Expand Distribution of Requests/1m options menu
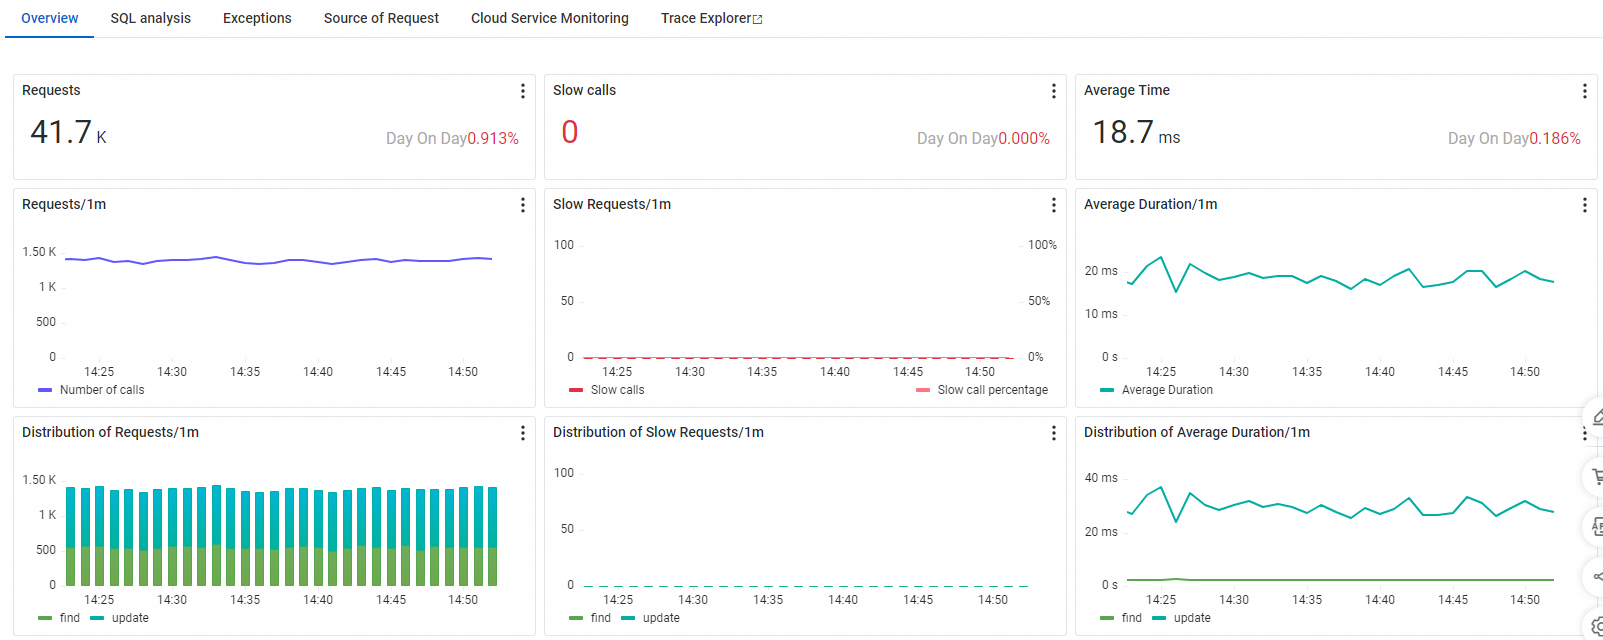Viewport: 1603px width, 640px height. [x=522, y=433]
